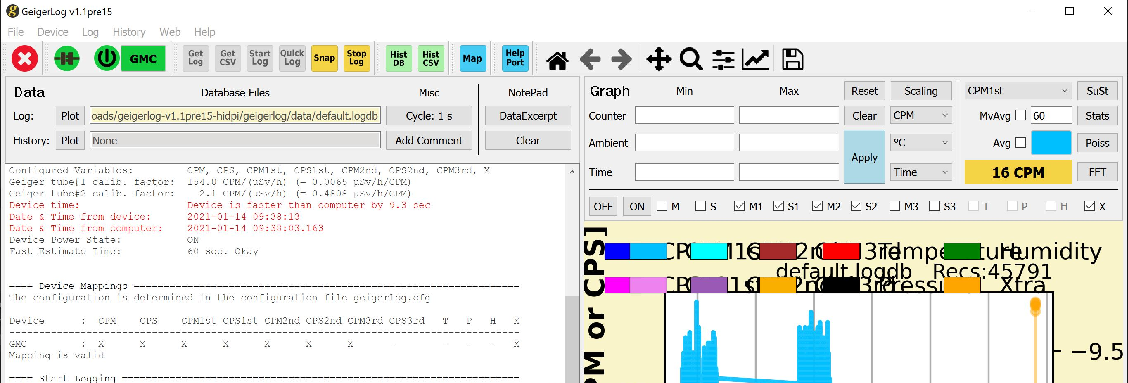The image size is (1128, 383).
Task: Click the red X exit icon
Action: coord(25,59)
